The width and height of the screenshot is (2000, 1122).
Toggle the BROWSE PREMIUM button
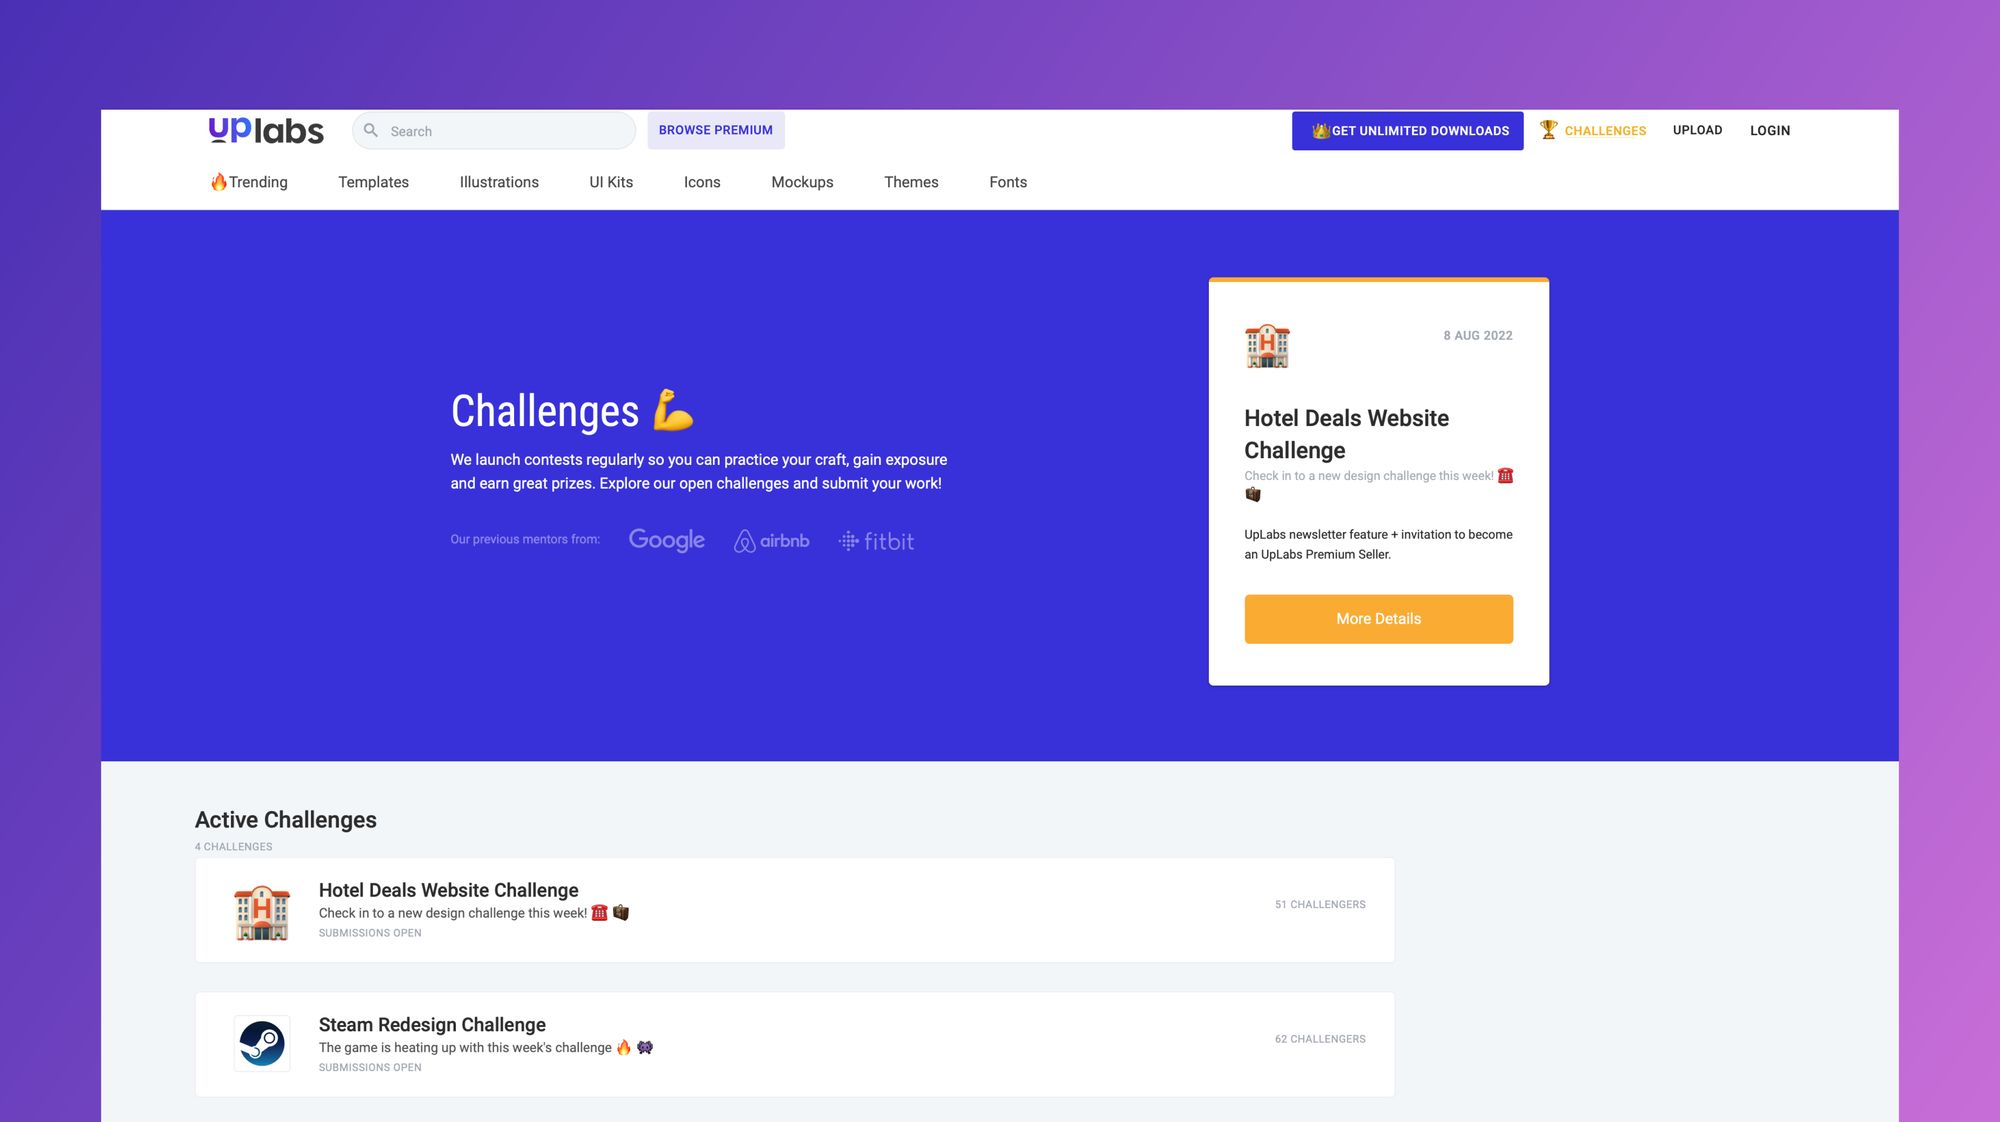(716, 129)
